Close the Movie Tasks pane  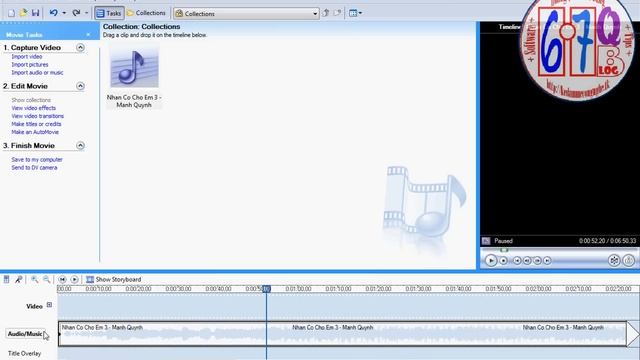(x=89, y=35)
